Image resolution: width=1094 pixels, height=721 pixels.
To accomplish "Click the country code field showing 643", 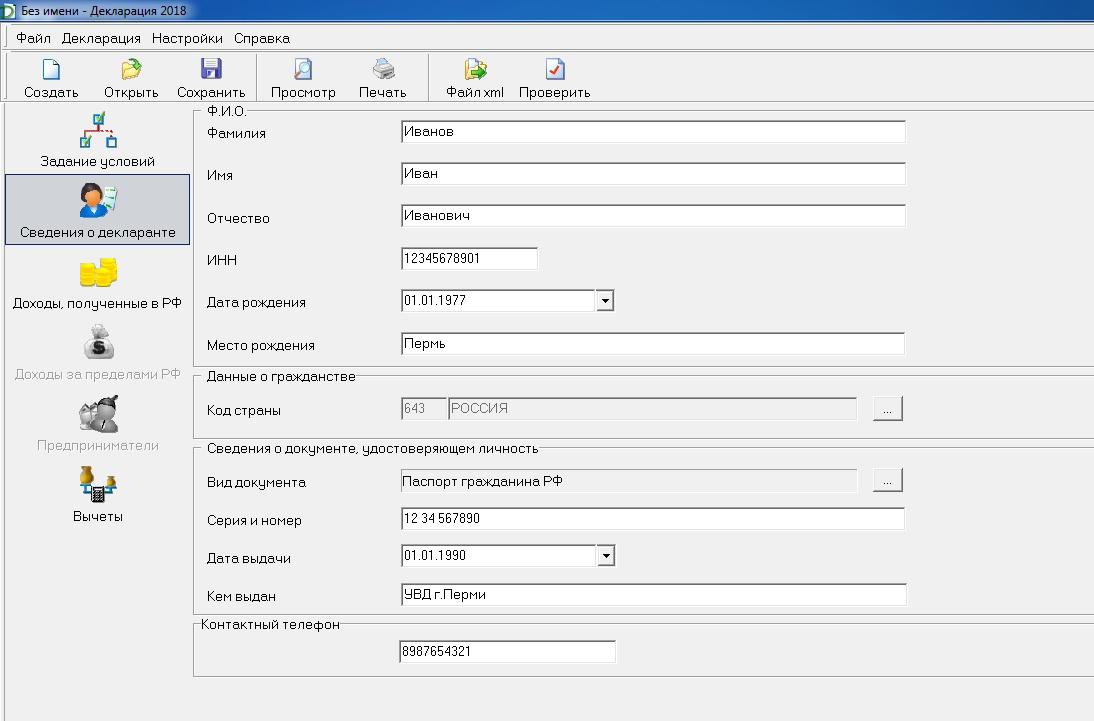I will click(x=424, y=409).
